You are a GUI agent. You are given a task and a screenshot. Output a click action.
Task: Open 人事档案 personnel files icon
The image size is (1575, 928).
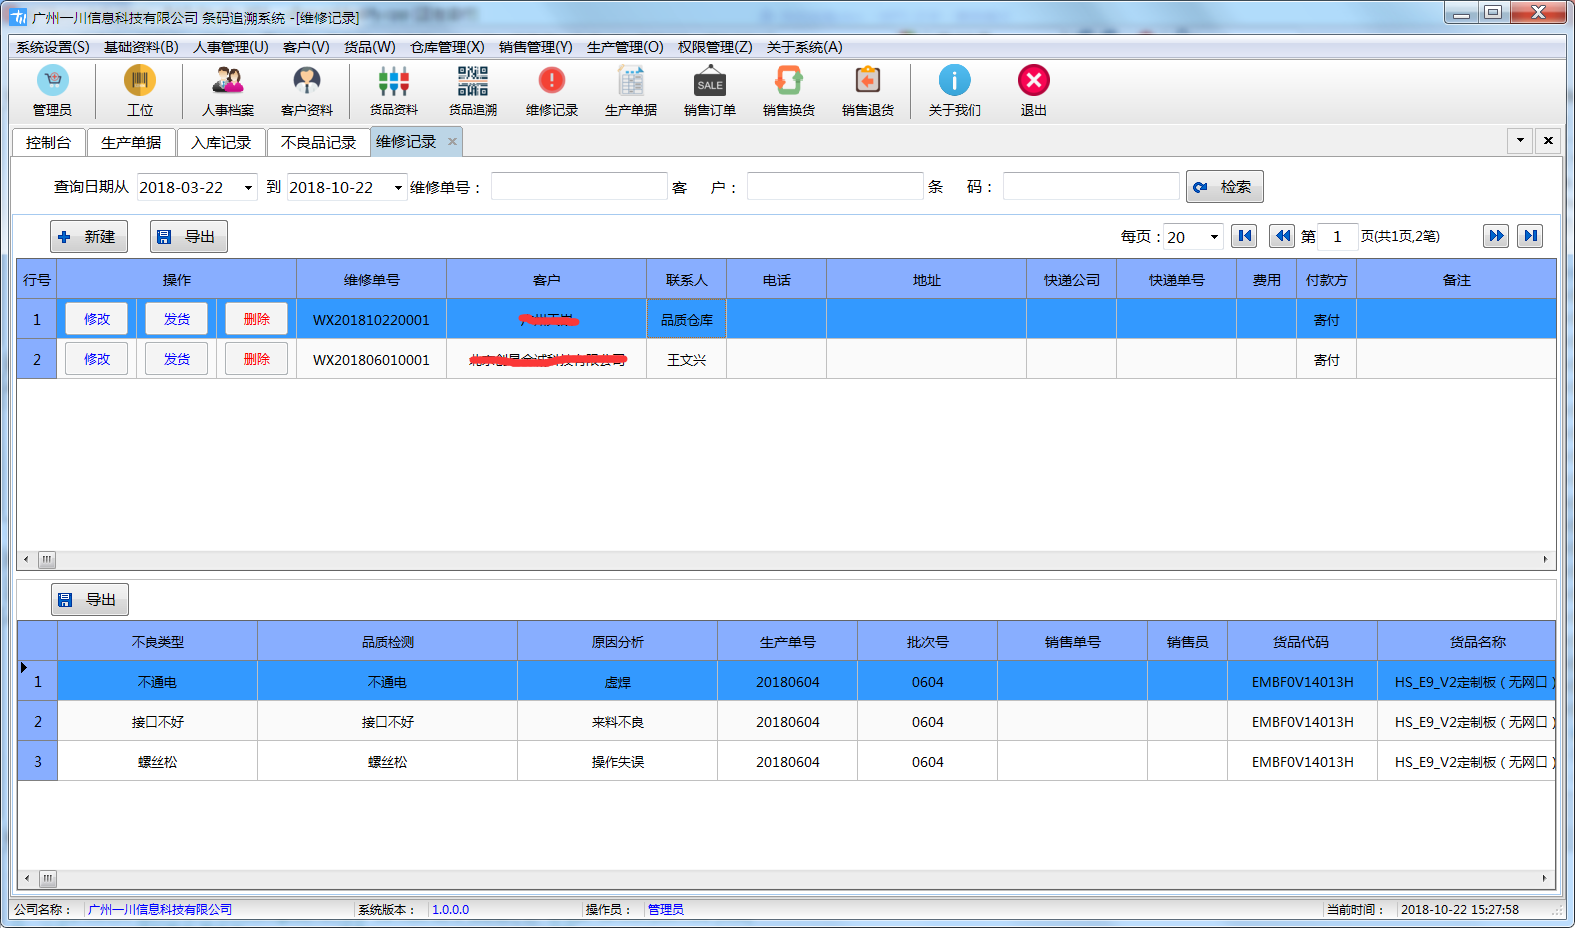coord(228,91)
